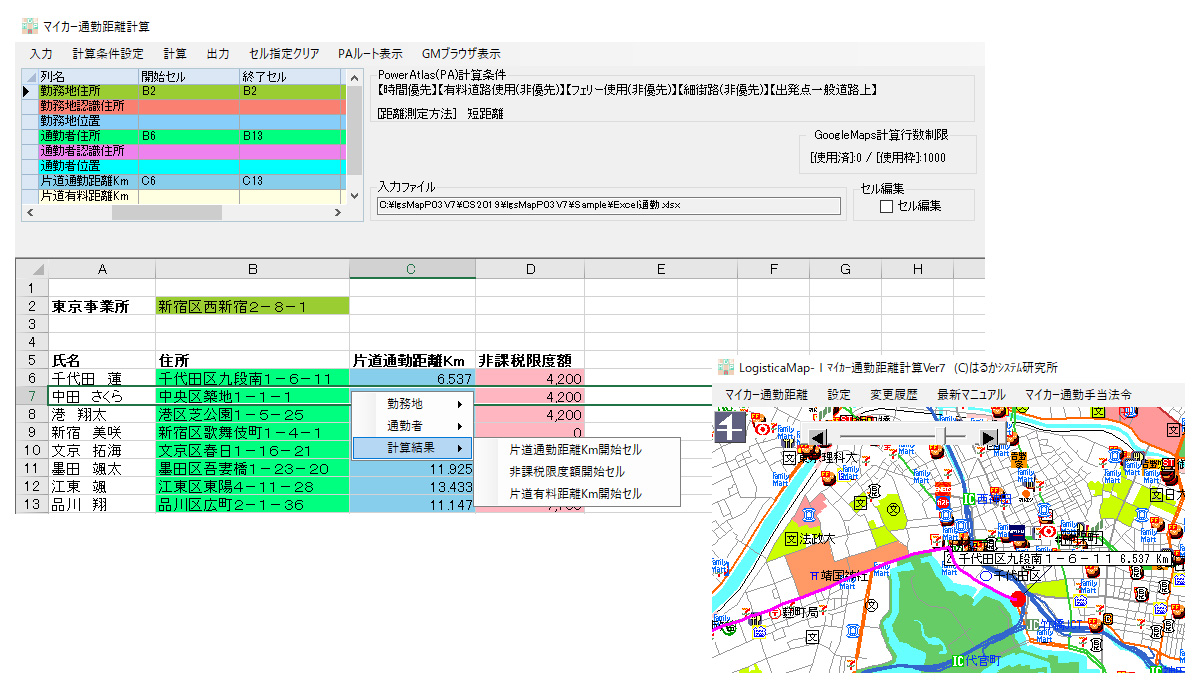The height and width of the screenshot is (685, 1201).
Task: Click the LogisticaMap window title icon
Action: pos(723,367)
